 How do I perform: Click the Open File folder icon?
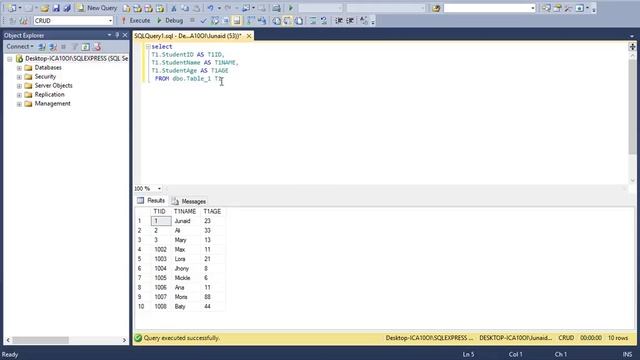click(44, 8)
